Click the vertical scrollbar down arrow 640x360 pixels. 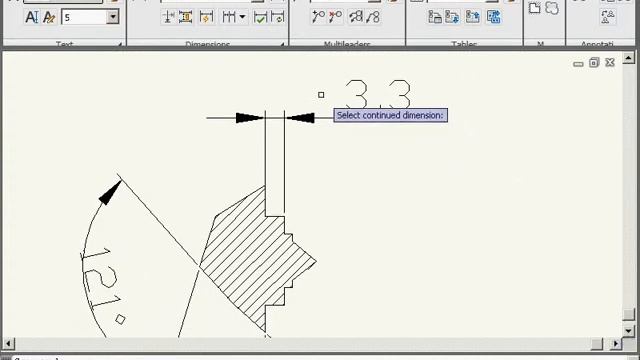pyautogui.click(x=629, y=331)
